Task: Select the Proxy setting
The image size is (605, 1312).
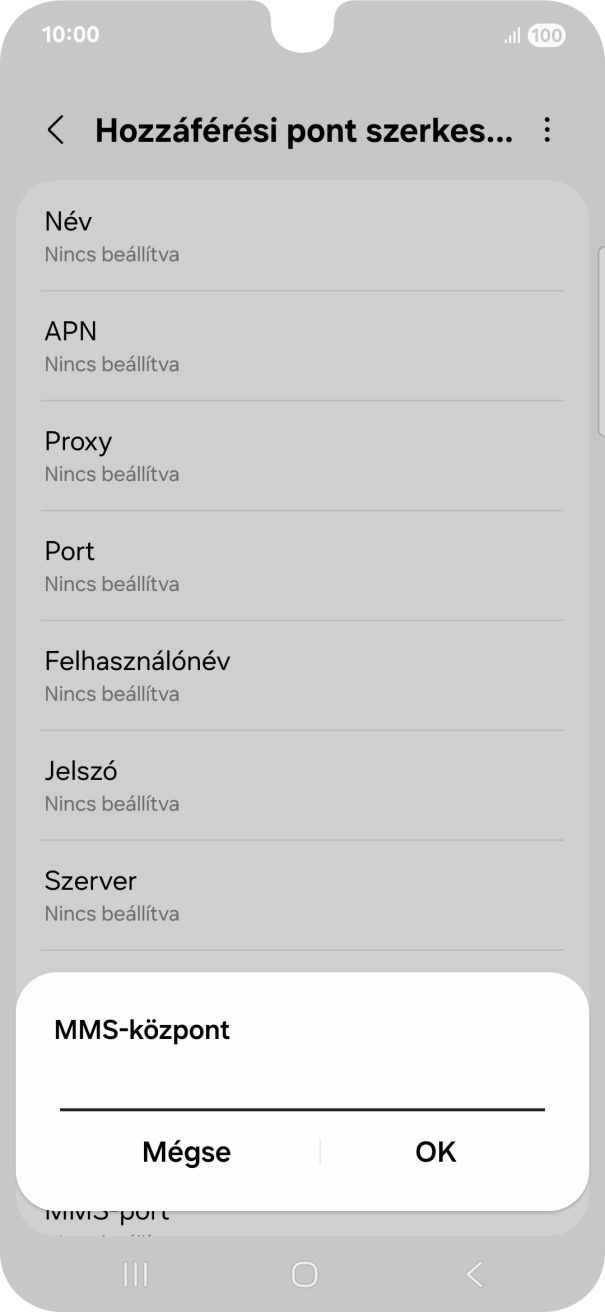Action: (x=300, y=455)
